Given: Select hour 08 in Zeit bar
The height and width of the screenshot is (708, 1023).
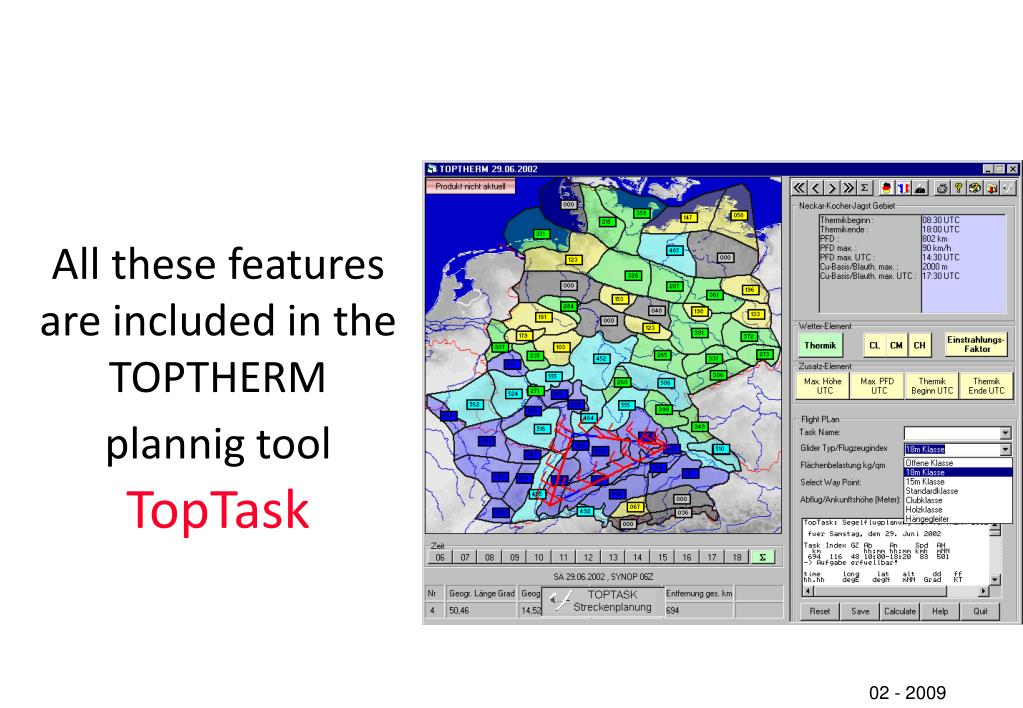Looking at the screenshot, I should 489,557.
